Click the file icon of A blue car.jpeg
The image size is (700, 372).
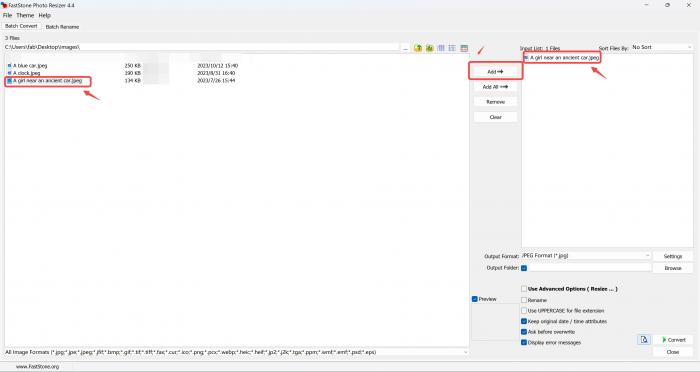tap(9, 66)
